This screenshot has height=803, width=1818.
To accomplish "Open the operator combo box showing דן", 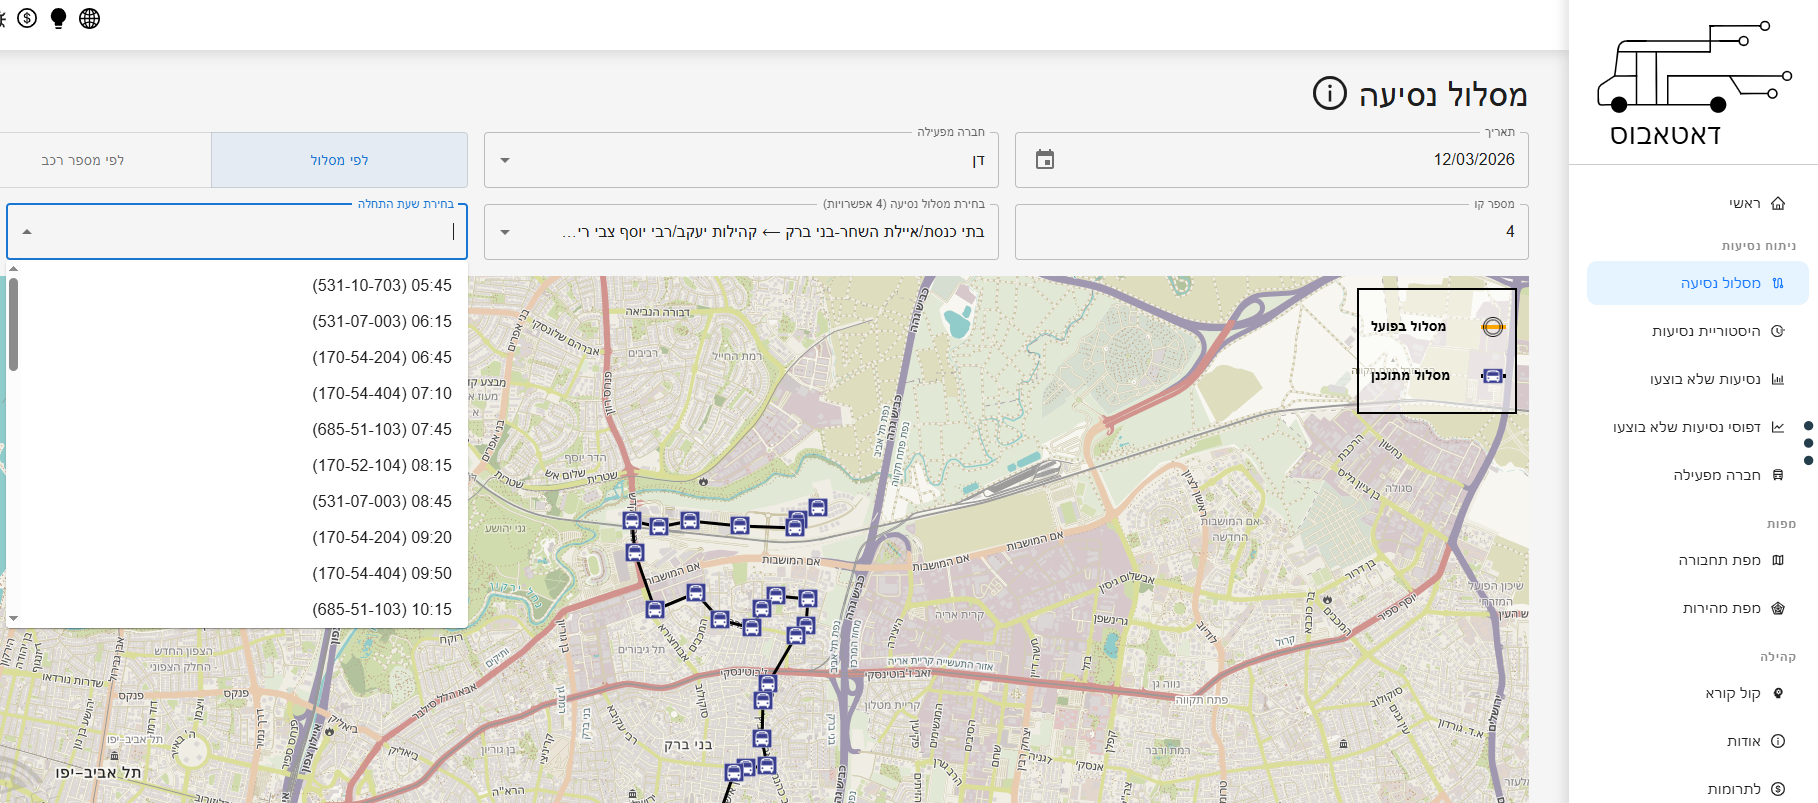I will (x=741, y=160).
